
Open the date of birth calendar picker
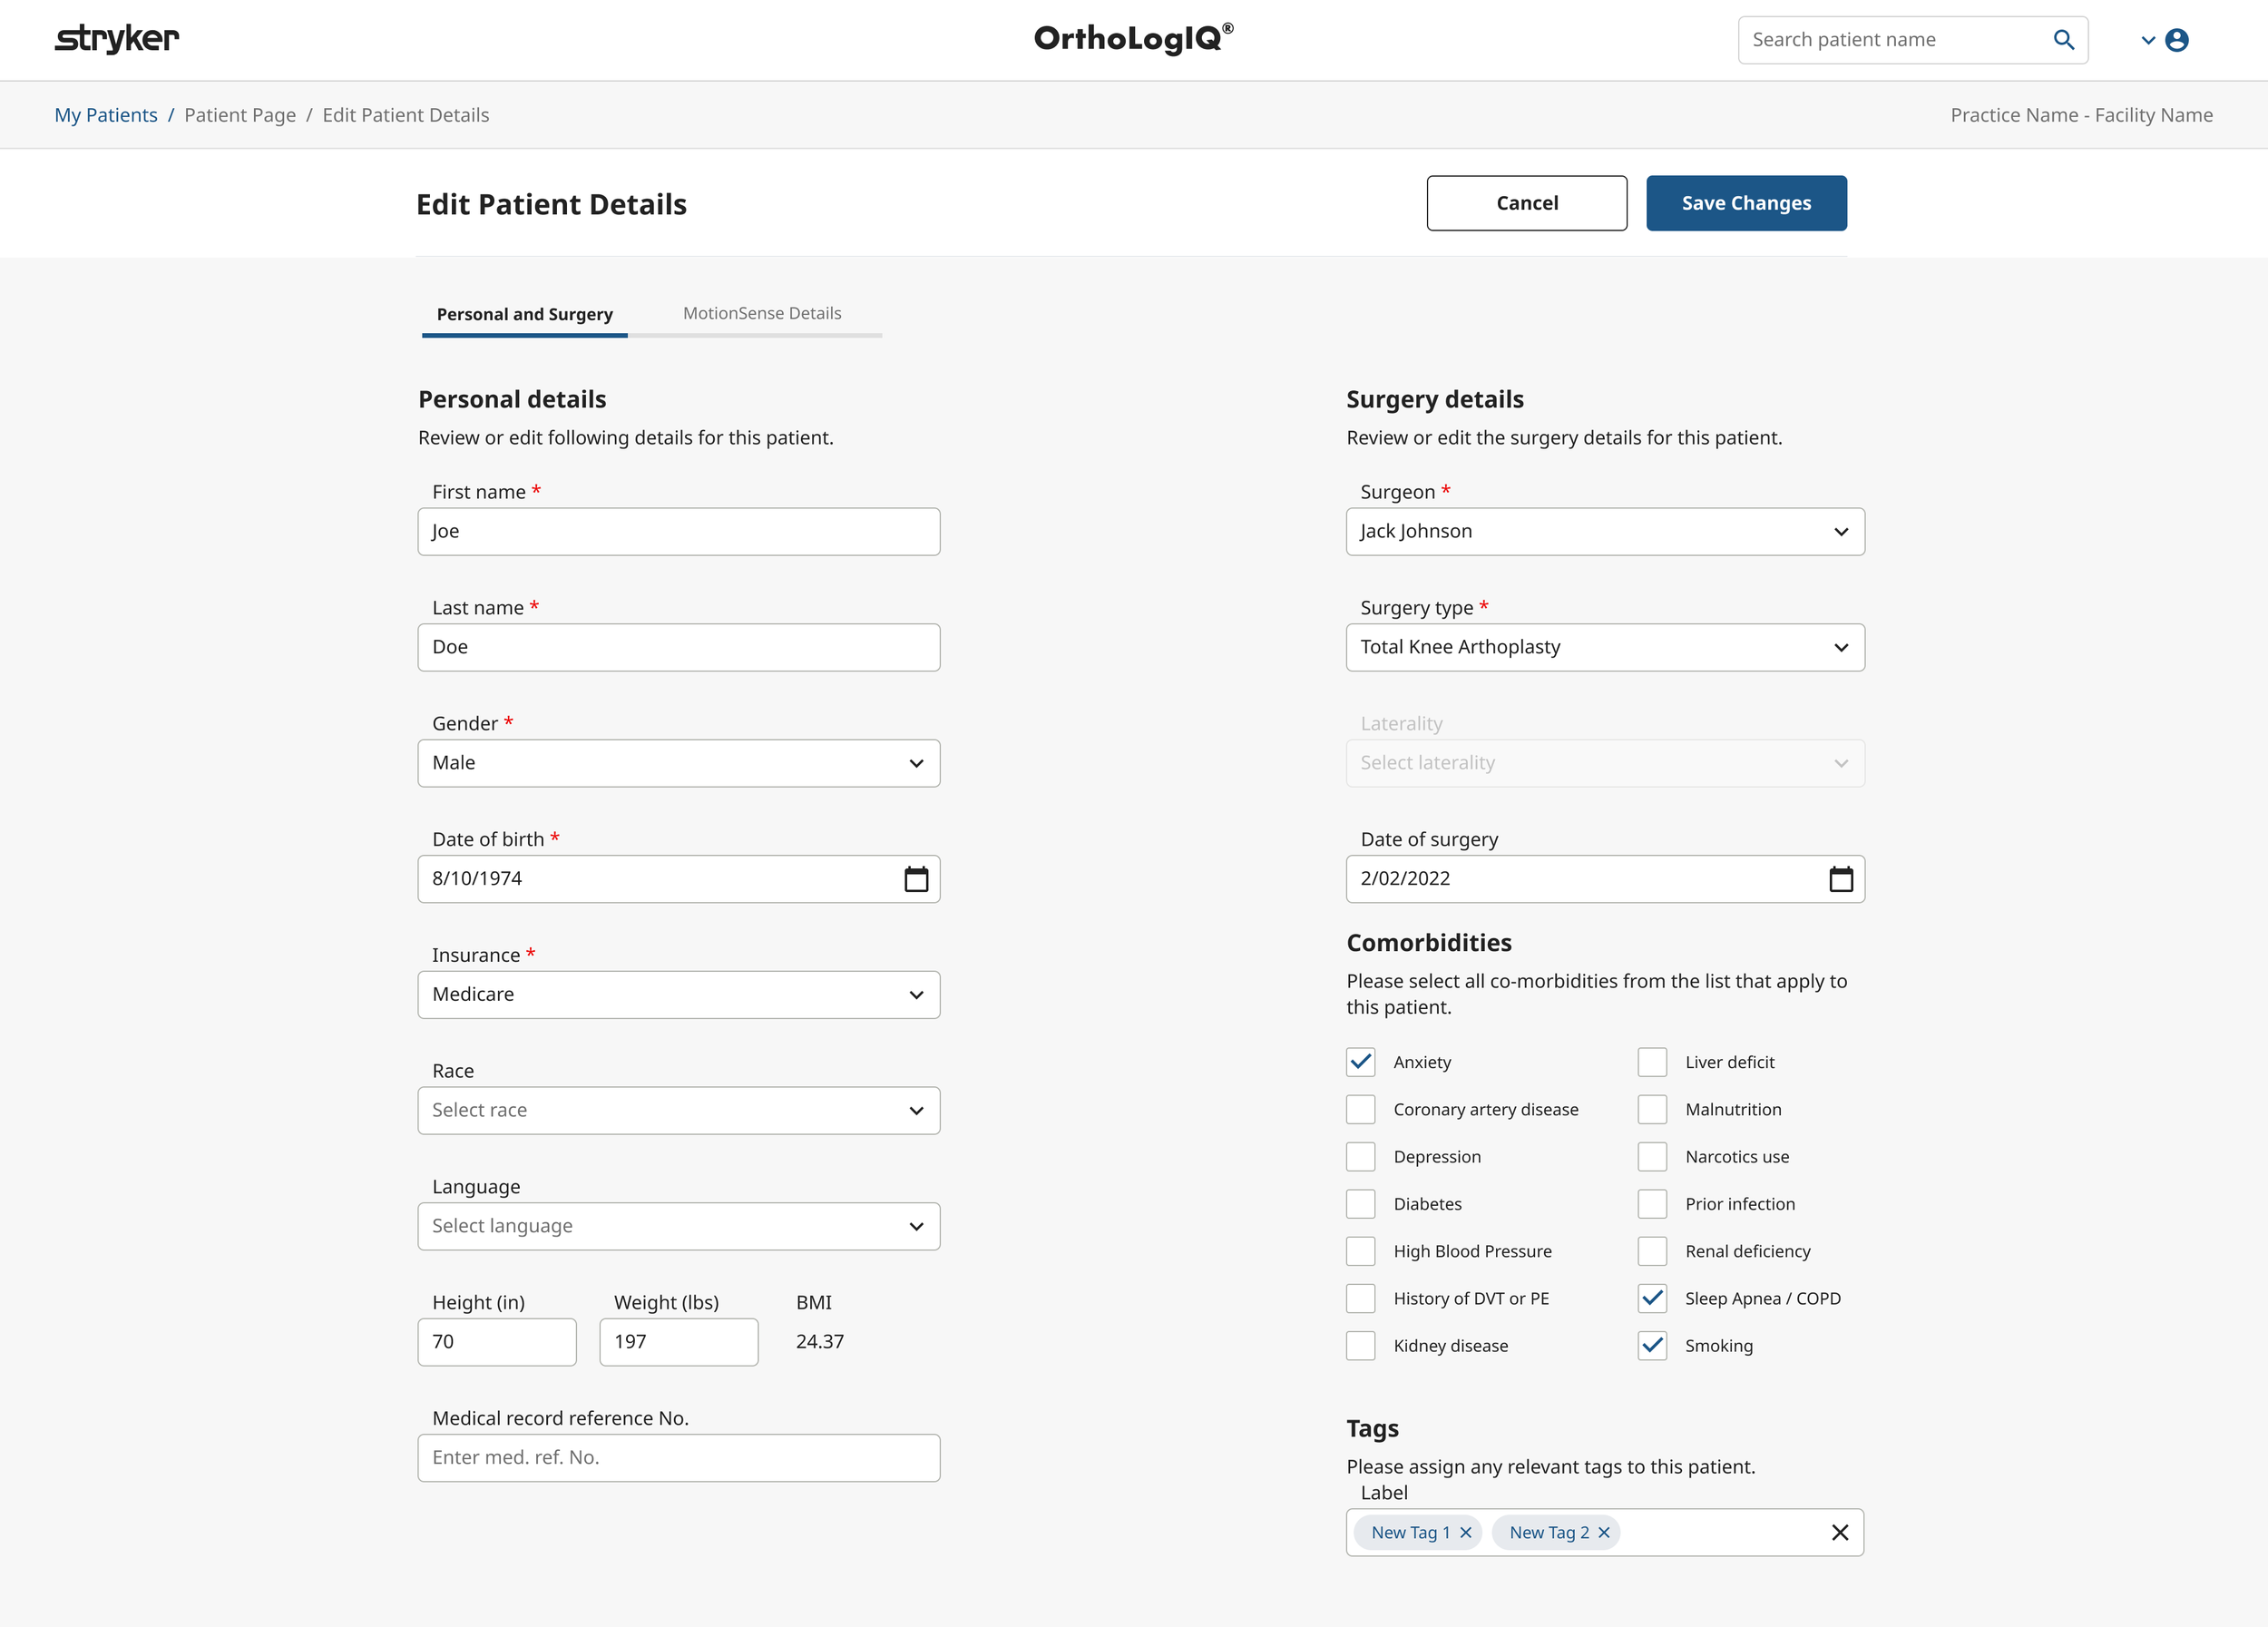(x=917, y=879)
